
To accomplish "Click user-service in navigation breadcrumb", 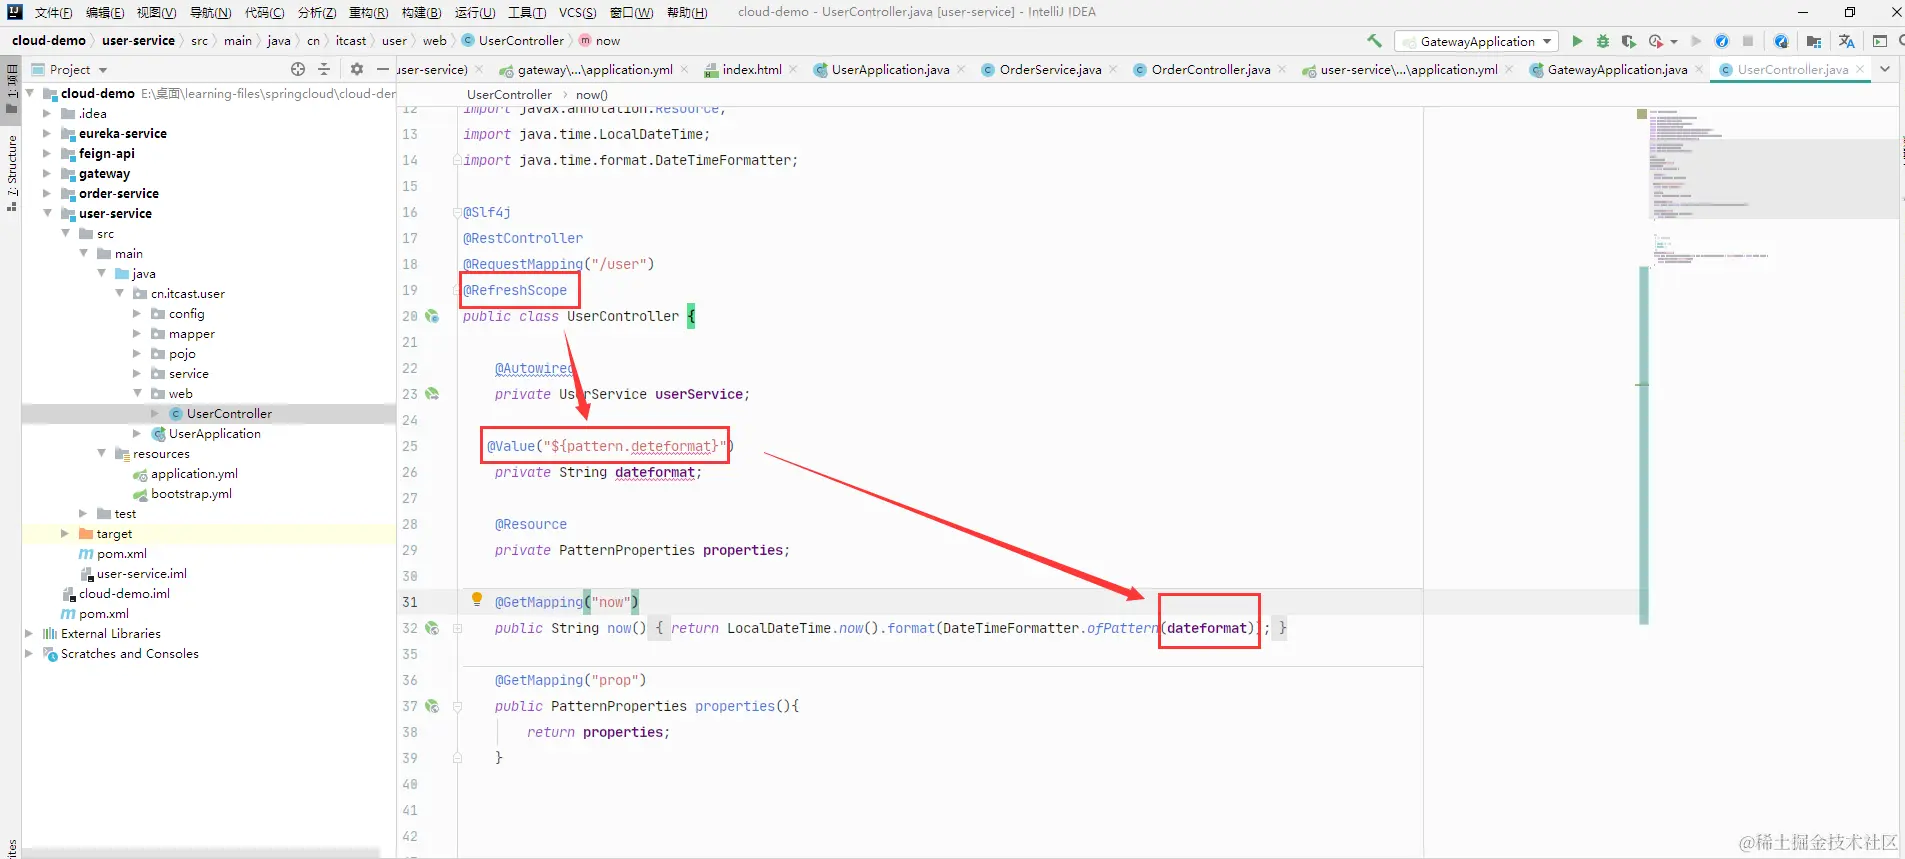I will coord(138,41).
